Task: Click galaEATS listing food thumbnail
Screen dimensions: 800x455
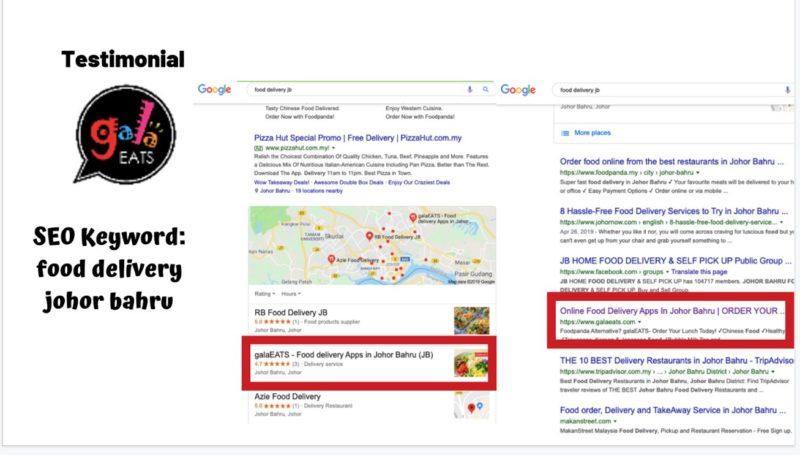Action: click(471, 363)
